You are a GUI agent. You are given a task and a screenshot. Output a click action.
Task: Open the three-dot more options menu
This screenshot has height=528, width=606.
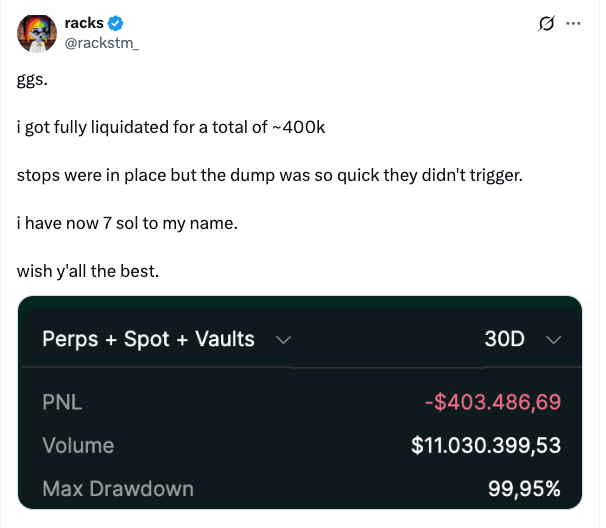[x=573, y=23]
